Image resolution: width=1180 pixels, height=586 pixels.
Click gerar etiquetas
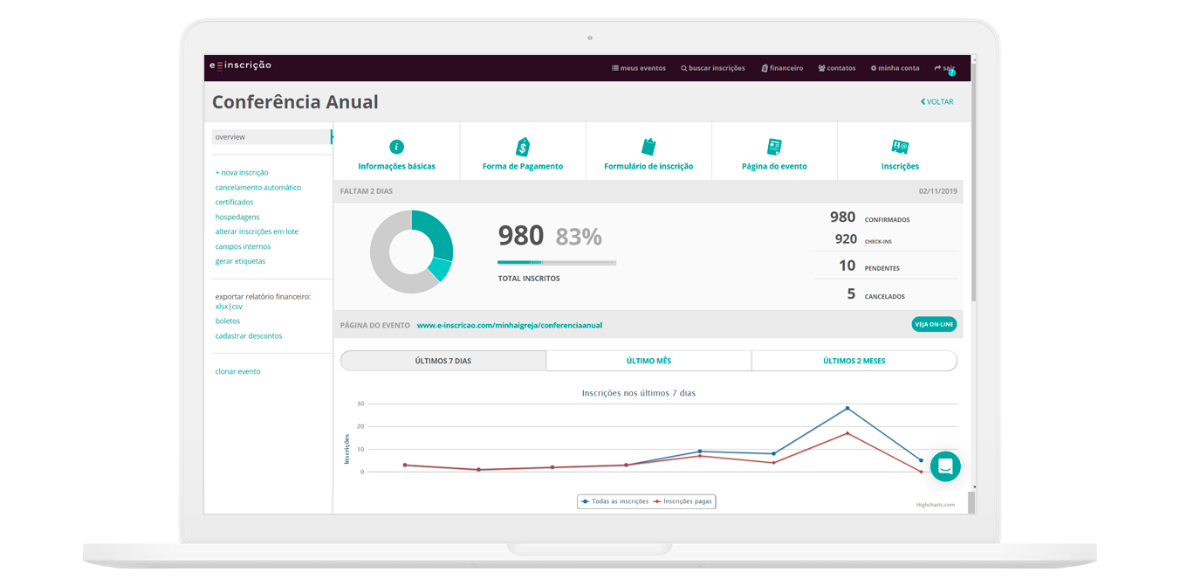tap(240, 261)
